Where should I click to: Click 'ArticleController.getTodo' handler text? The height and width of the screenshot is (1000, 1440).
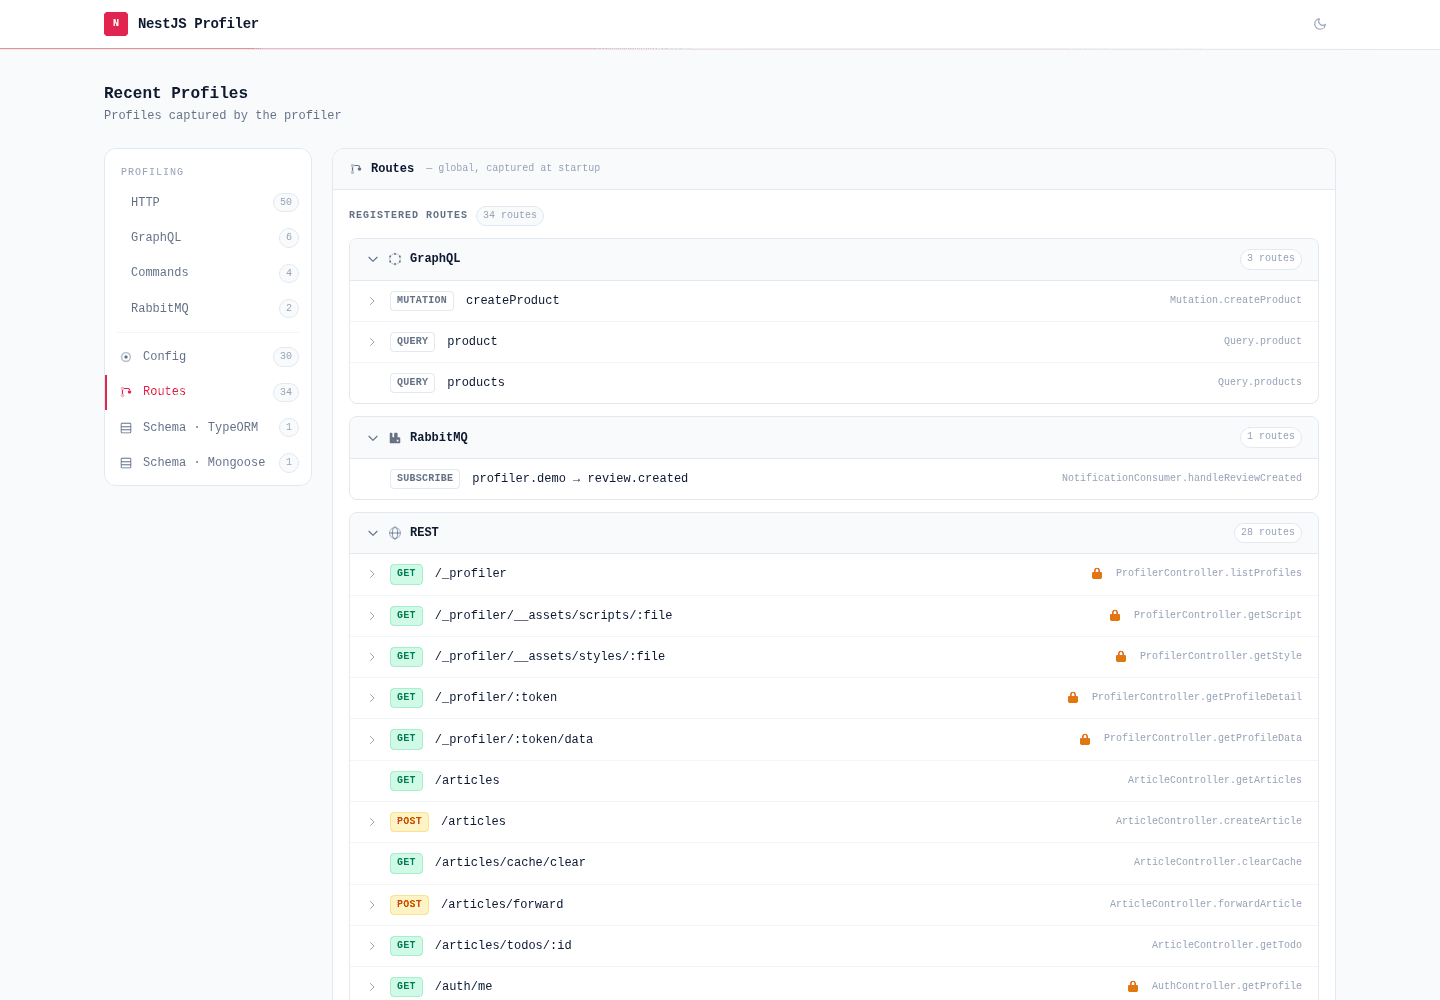[x=1227, y=946]
